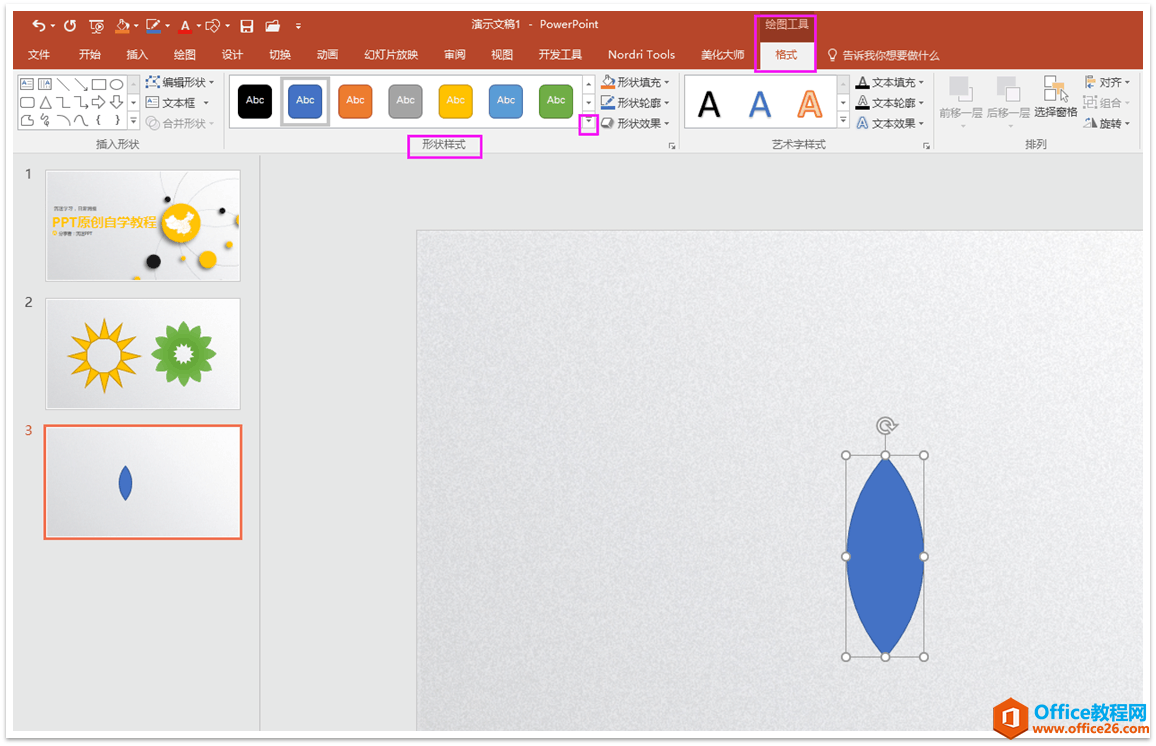Screen dimensions: 1156x746
Task: Start slideshow from beginning icon
Action: tap(97, 27)
